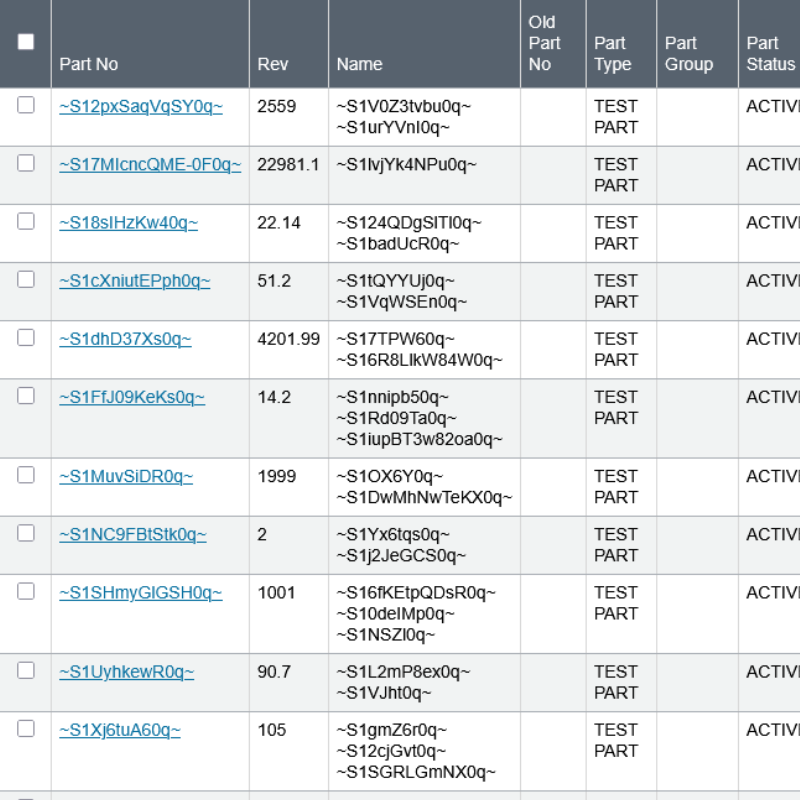Toggle the select-all checkbox in the header
The width and height of the screenshot is (800, 800).
(26, 42)
